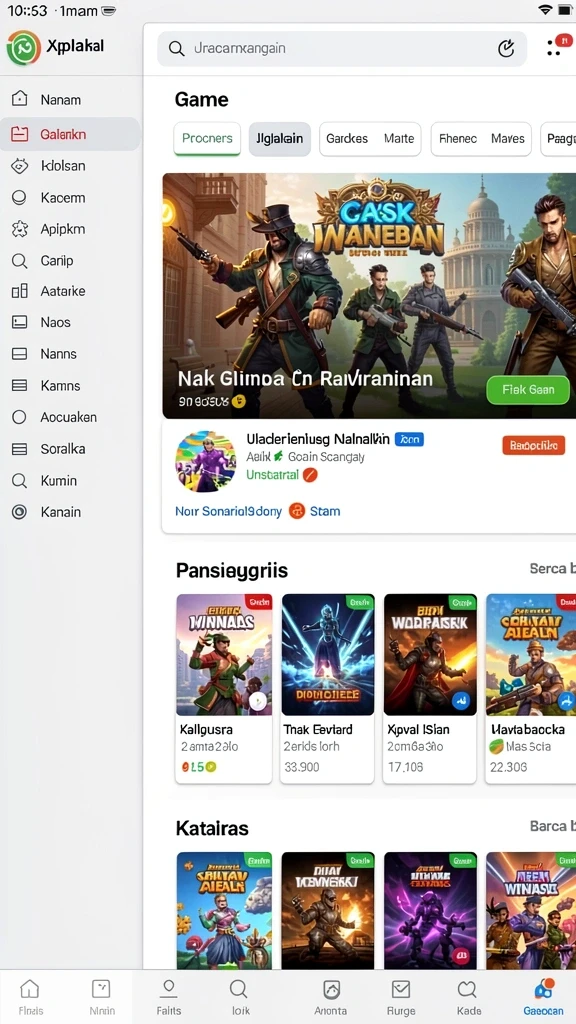This screenshot has width=576, height=1024.
Task: Open the Xpval ISian game card
Action: click(430, 688)
